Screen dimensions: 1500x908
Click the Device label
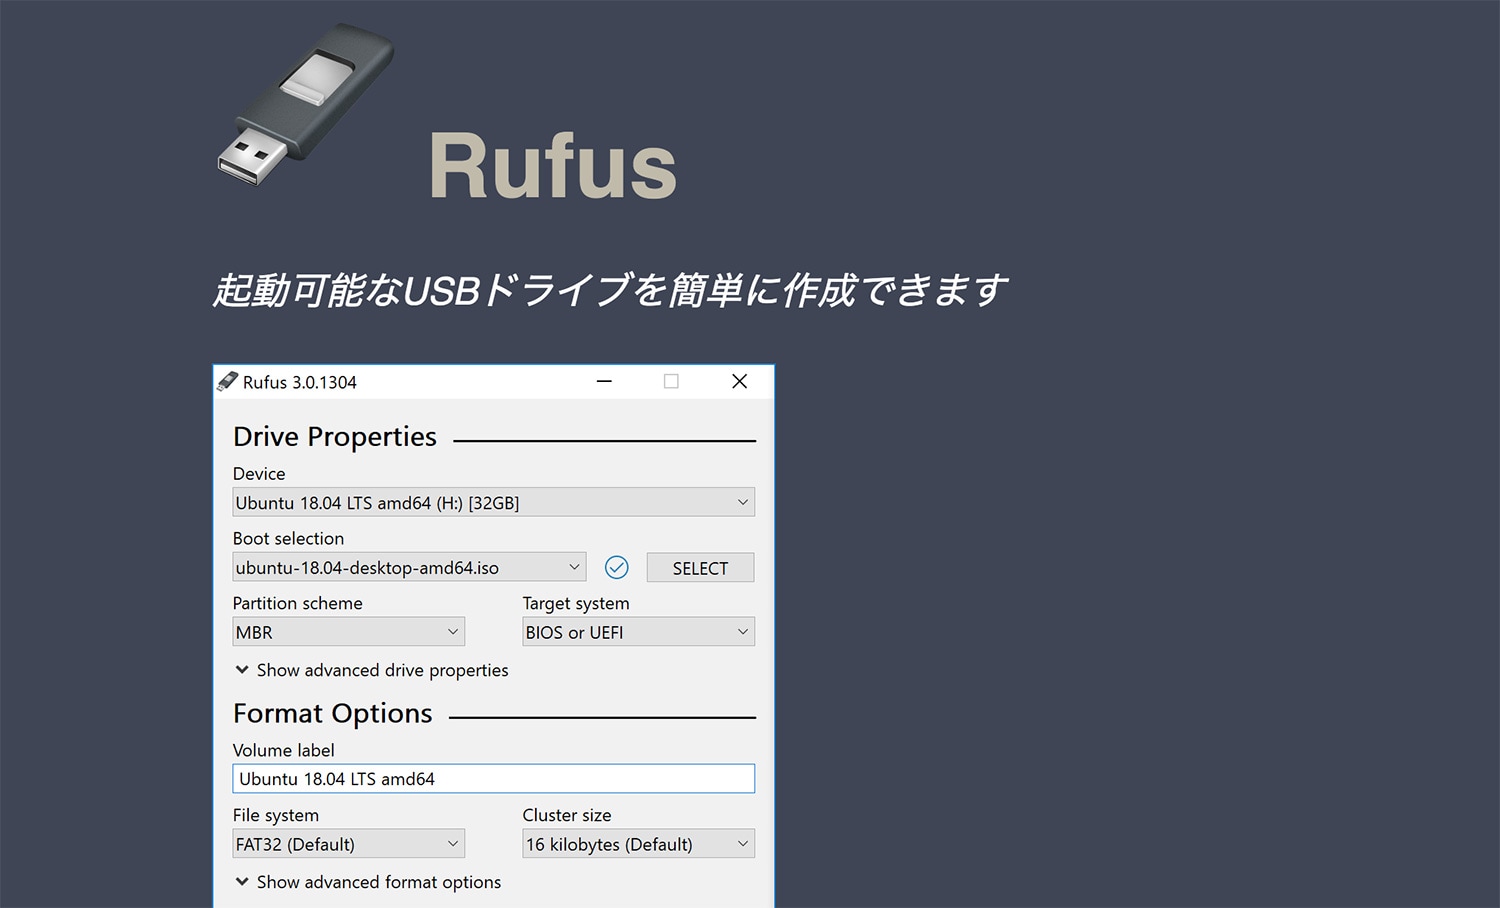coord(259,473)
